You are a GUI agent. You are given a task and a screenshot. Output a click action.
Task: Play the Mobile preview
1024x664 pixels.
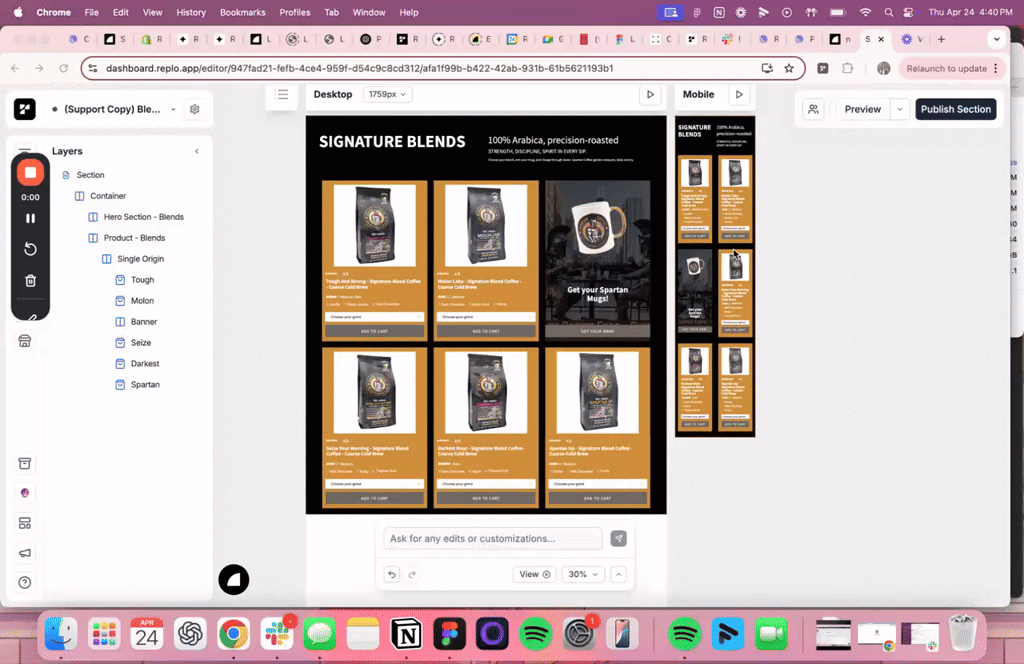tap(739, 94)
